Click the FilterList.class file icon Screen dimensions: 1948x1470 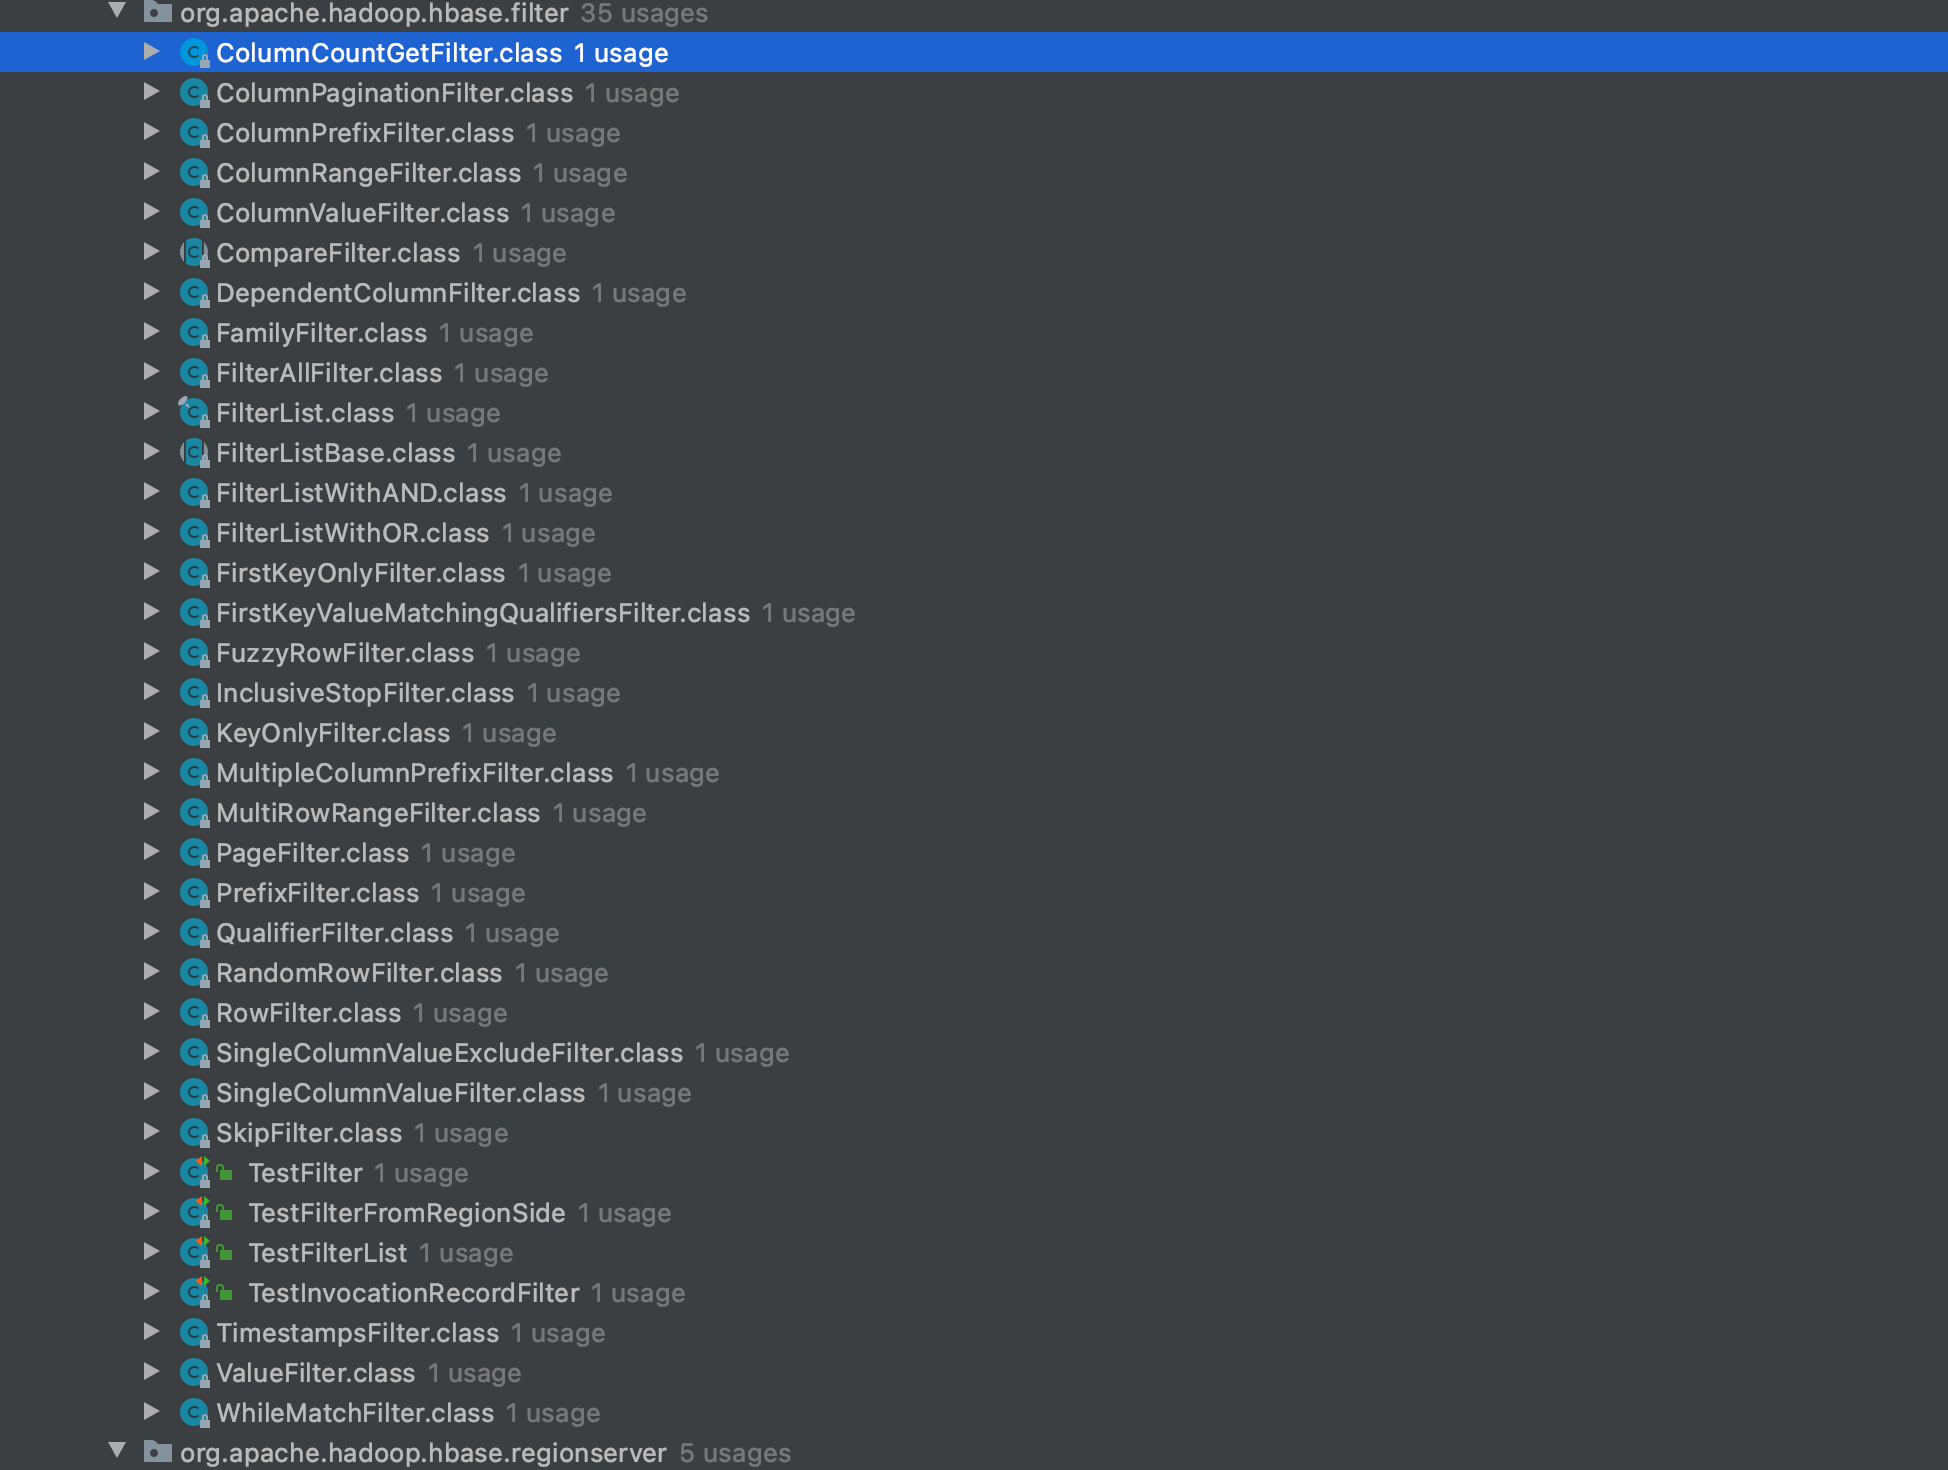click(x=194, y=413)
